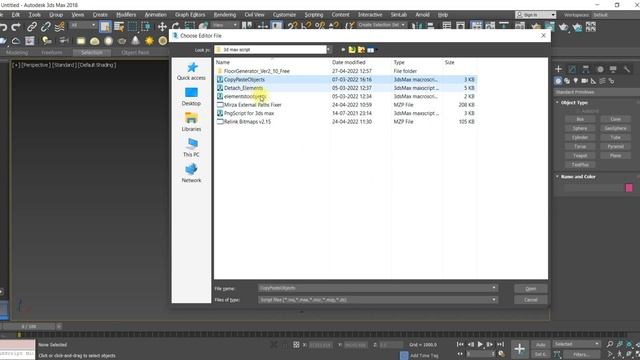Open the View Menu in file dialog
The width and height of the screenshot is (640, 360).
[x=371, y=50]
